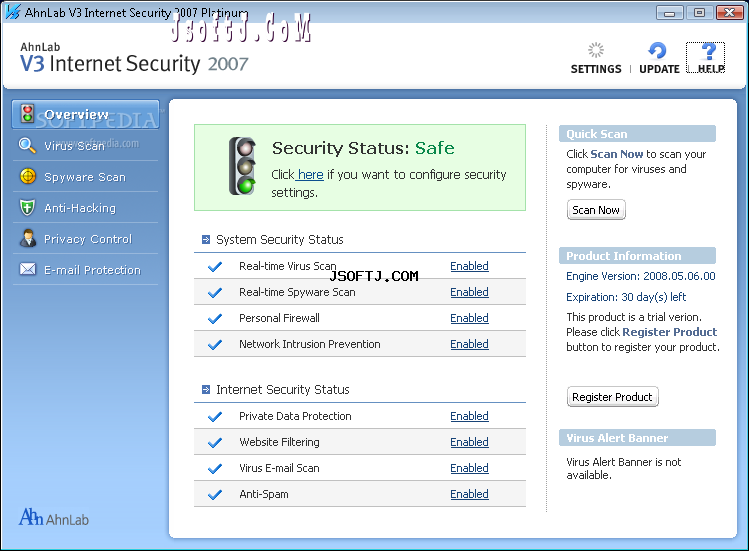Toggle Private Data Protection Enabled link
The height and width of the screenshot is (551, 749).
[x=469, y=416]
